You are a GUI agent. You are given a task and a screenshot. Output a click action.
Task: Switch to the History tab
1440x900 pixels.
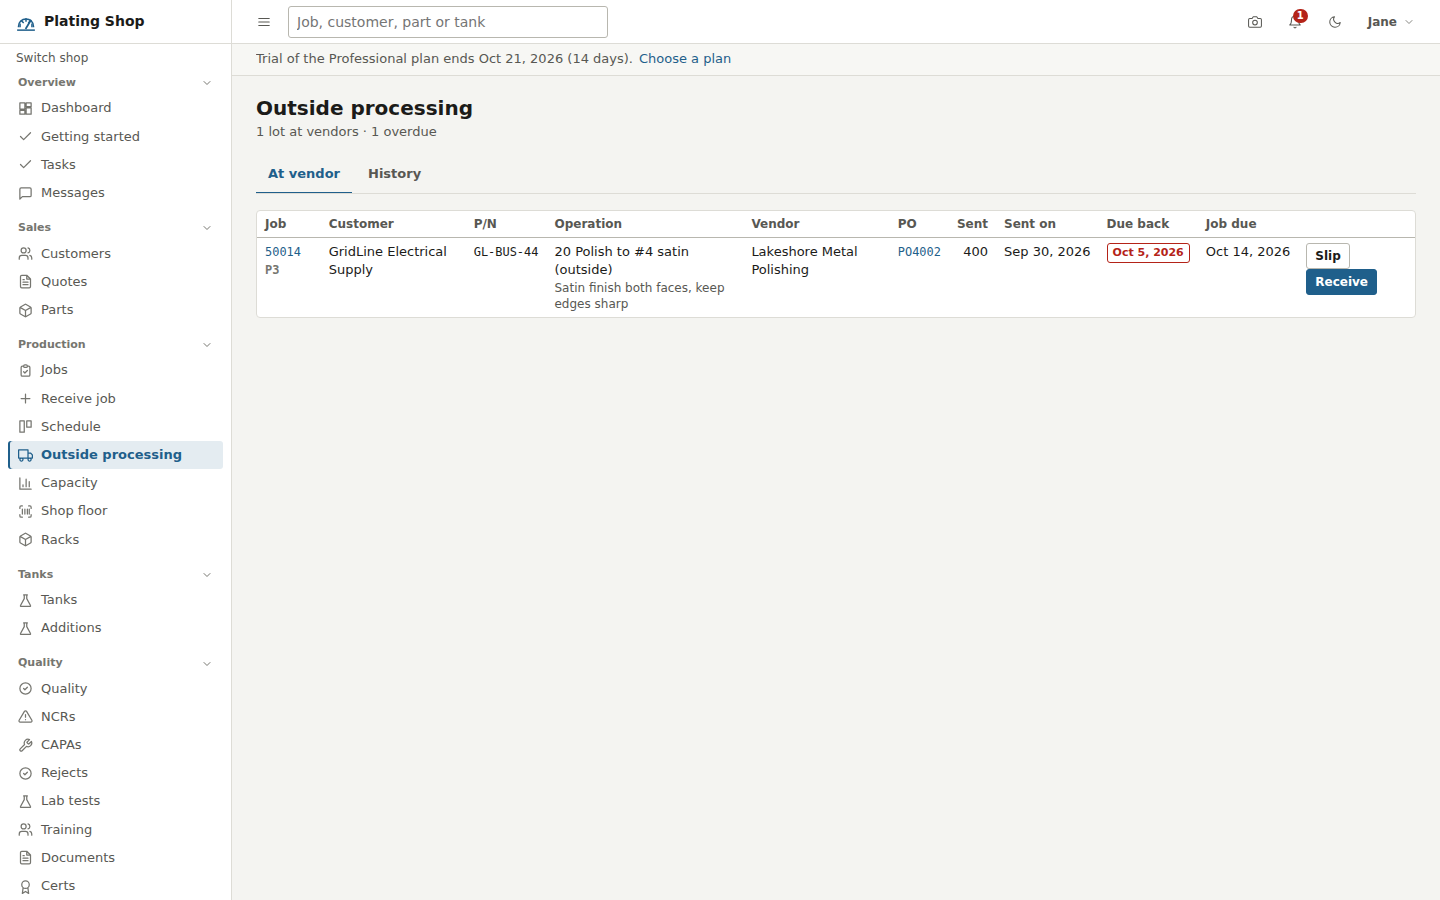(x=394, y=174)
